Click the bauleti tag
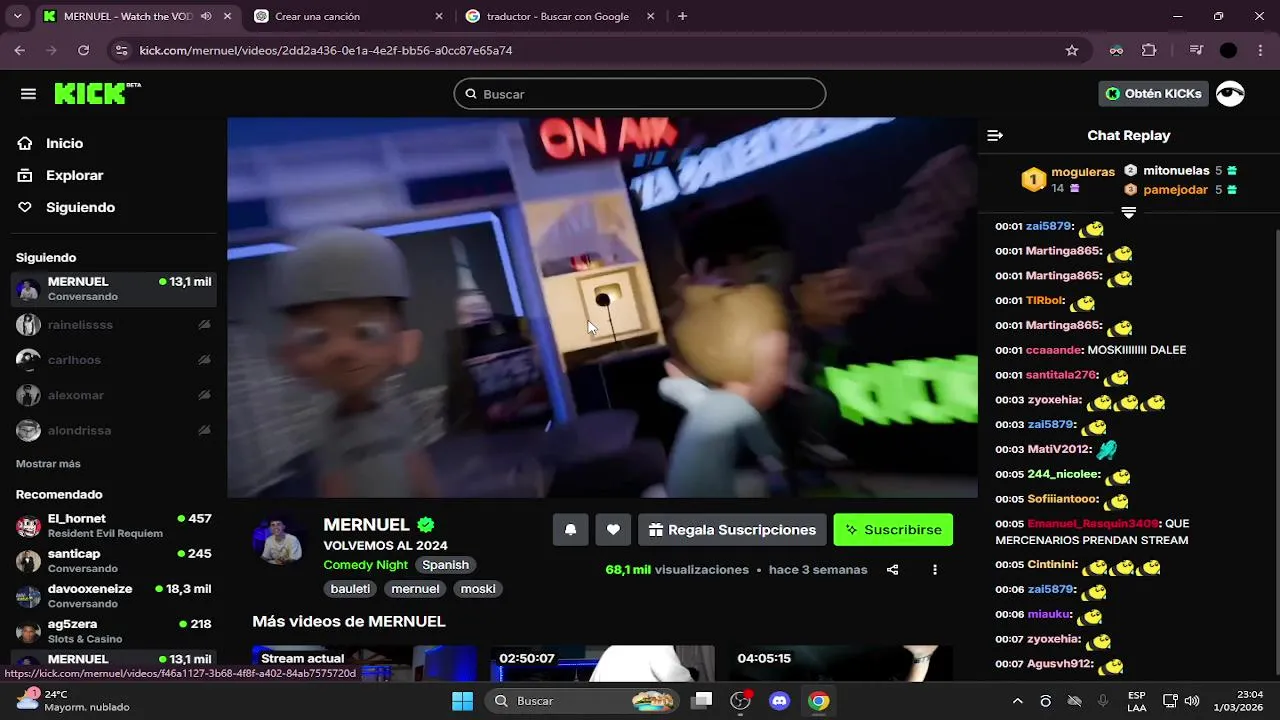The height and width of the screenshot is (720, 1280). tap(350, 589)
